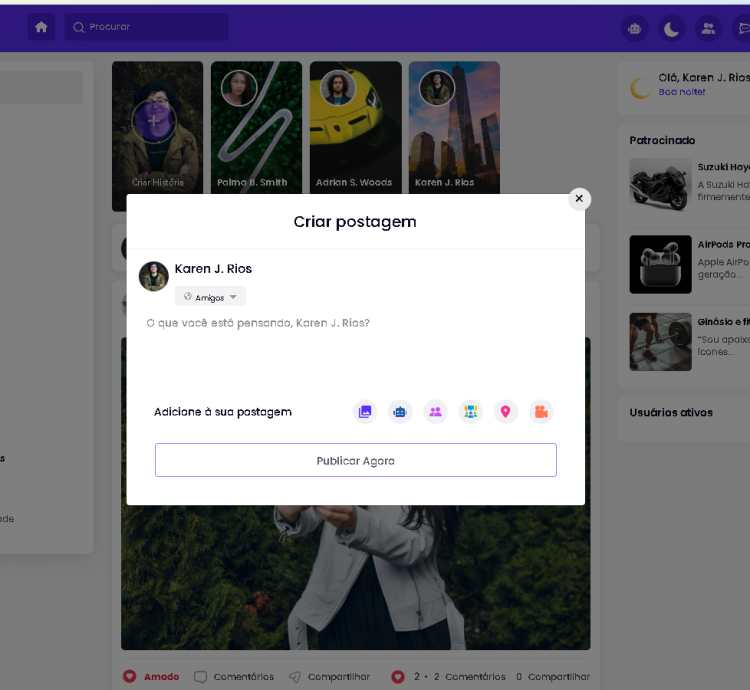
Task: Click the multicolor group icon in post options
Action: (x=470, y=411)
